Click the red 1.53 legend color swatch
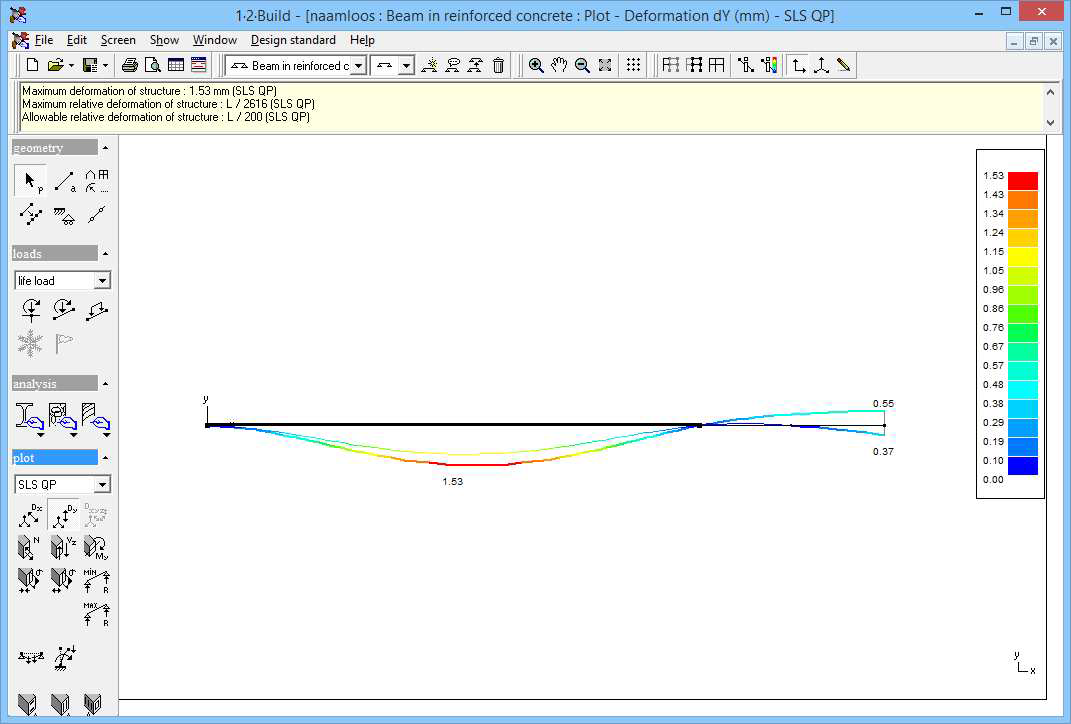This screenshot has height=724, width=1071. pos(1022,181)
